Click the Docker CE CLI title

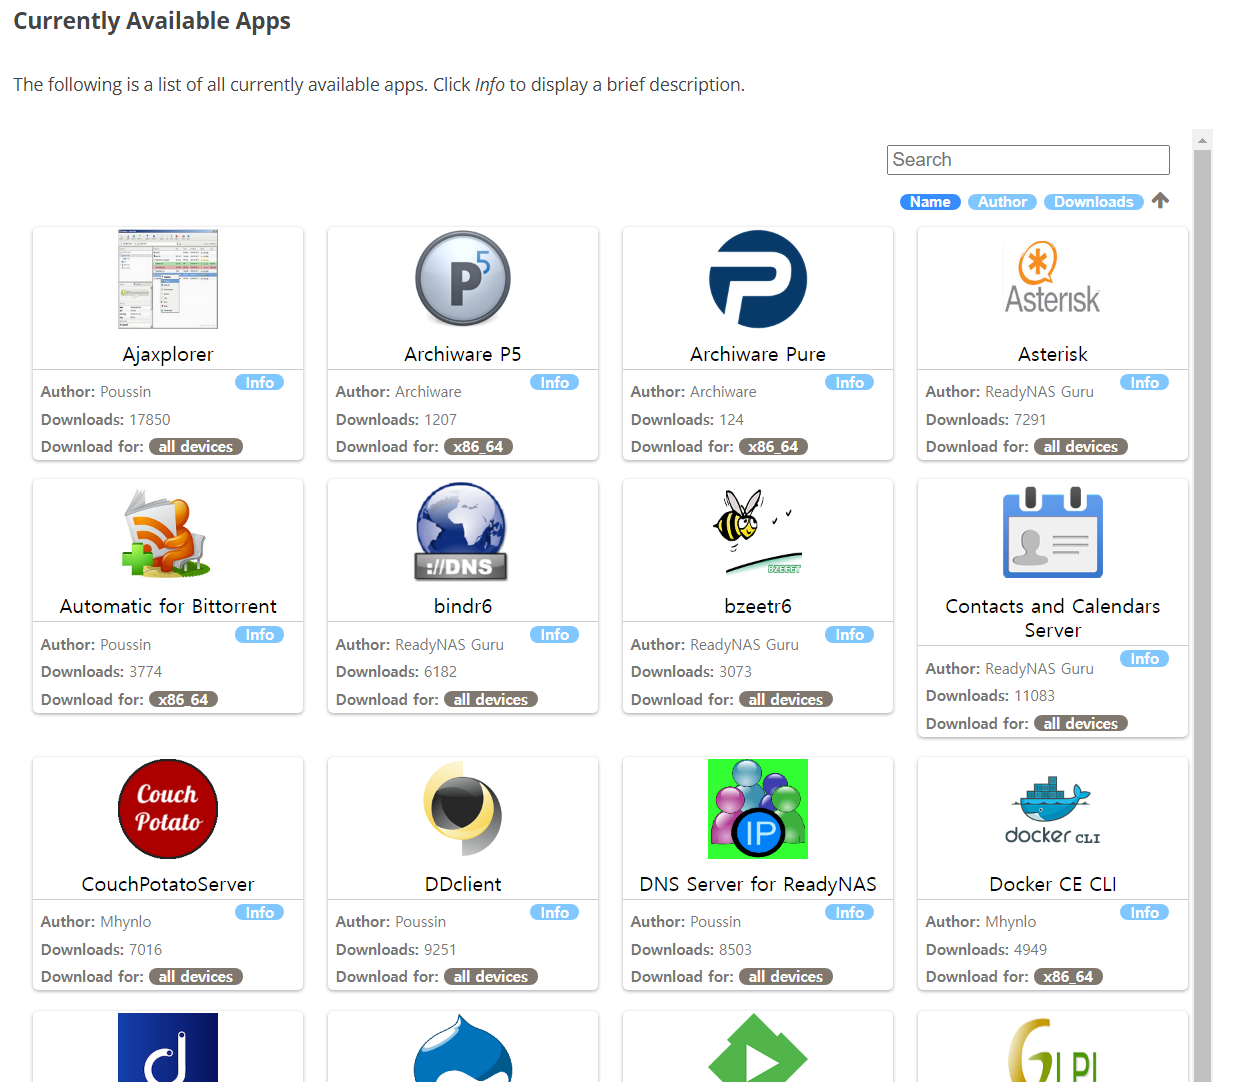click(1053, 884)
